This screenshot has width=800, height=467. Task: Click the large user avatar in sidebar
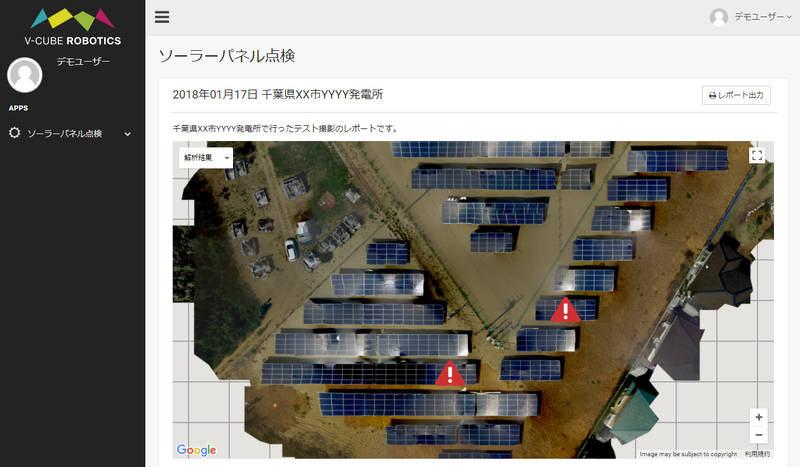coord(25,75)
